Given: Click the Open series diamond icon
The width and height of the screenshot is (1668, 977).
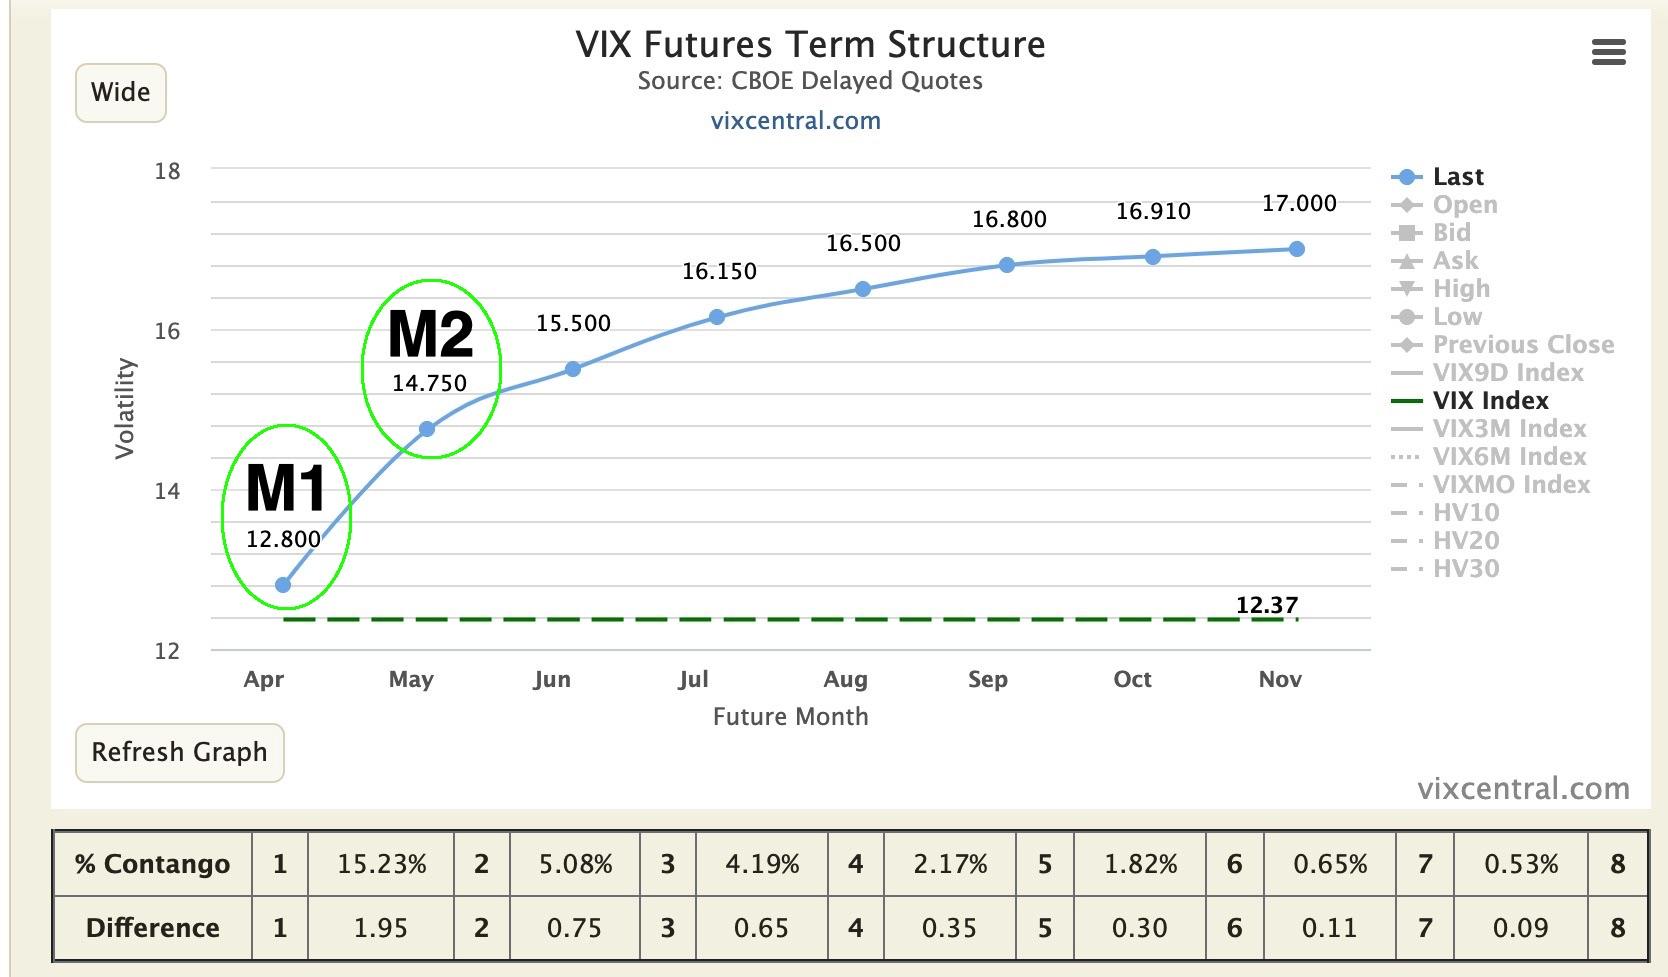Looking at the screenshot, I should pyautogui.click(x=1405, y=205).
